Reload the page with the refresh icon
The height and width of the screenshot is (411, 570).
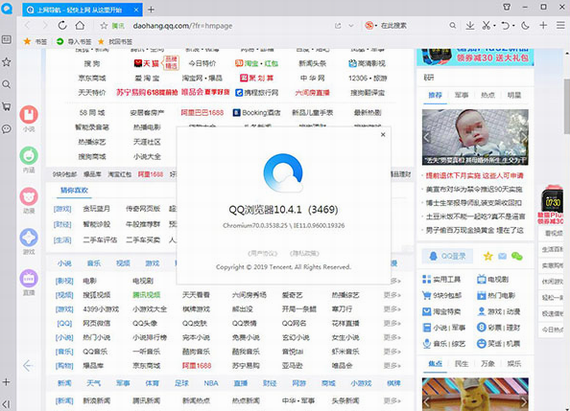coord(62,25)
